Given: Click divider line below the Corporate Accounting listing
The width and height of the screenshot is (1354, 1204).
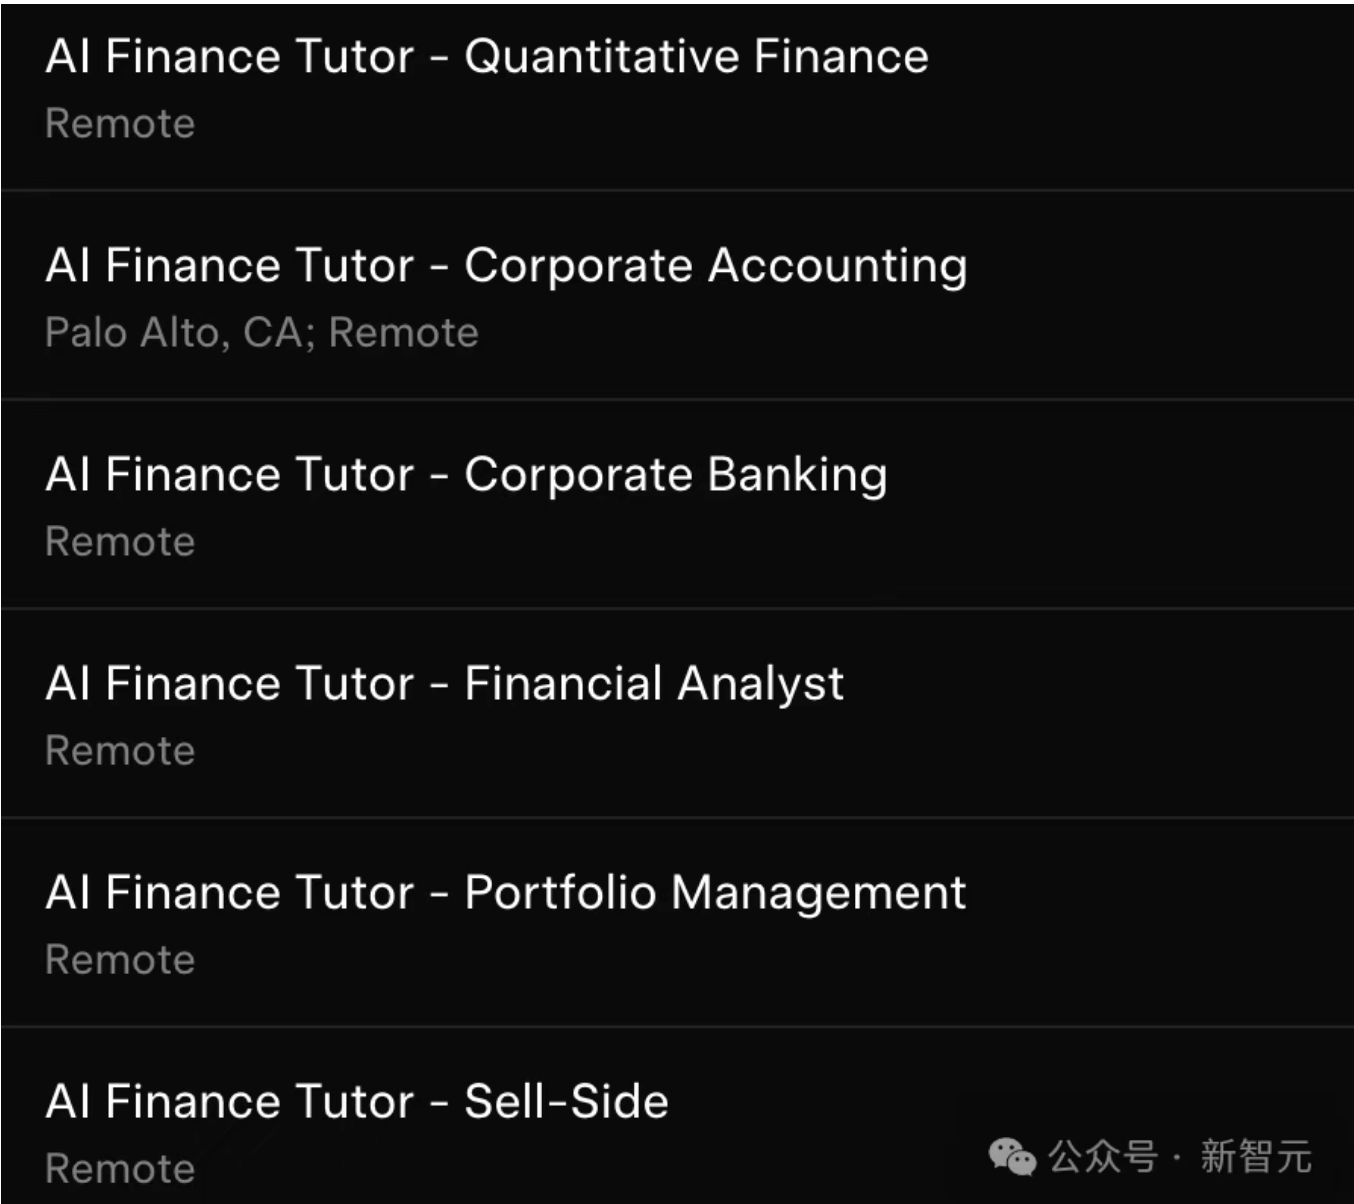Looking at the screenshot, I should pos(677,399).
